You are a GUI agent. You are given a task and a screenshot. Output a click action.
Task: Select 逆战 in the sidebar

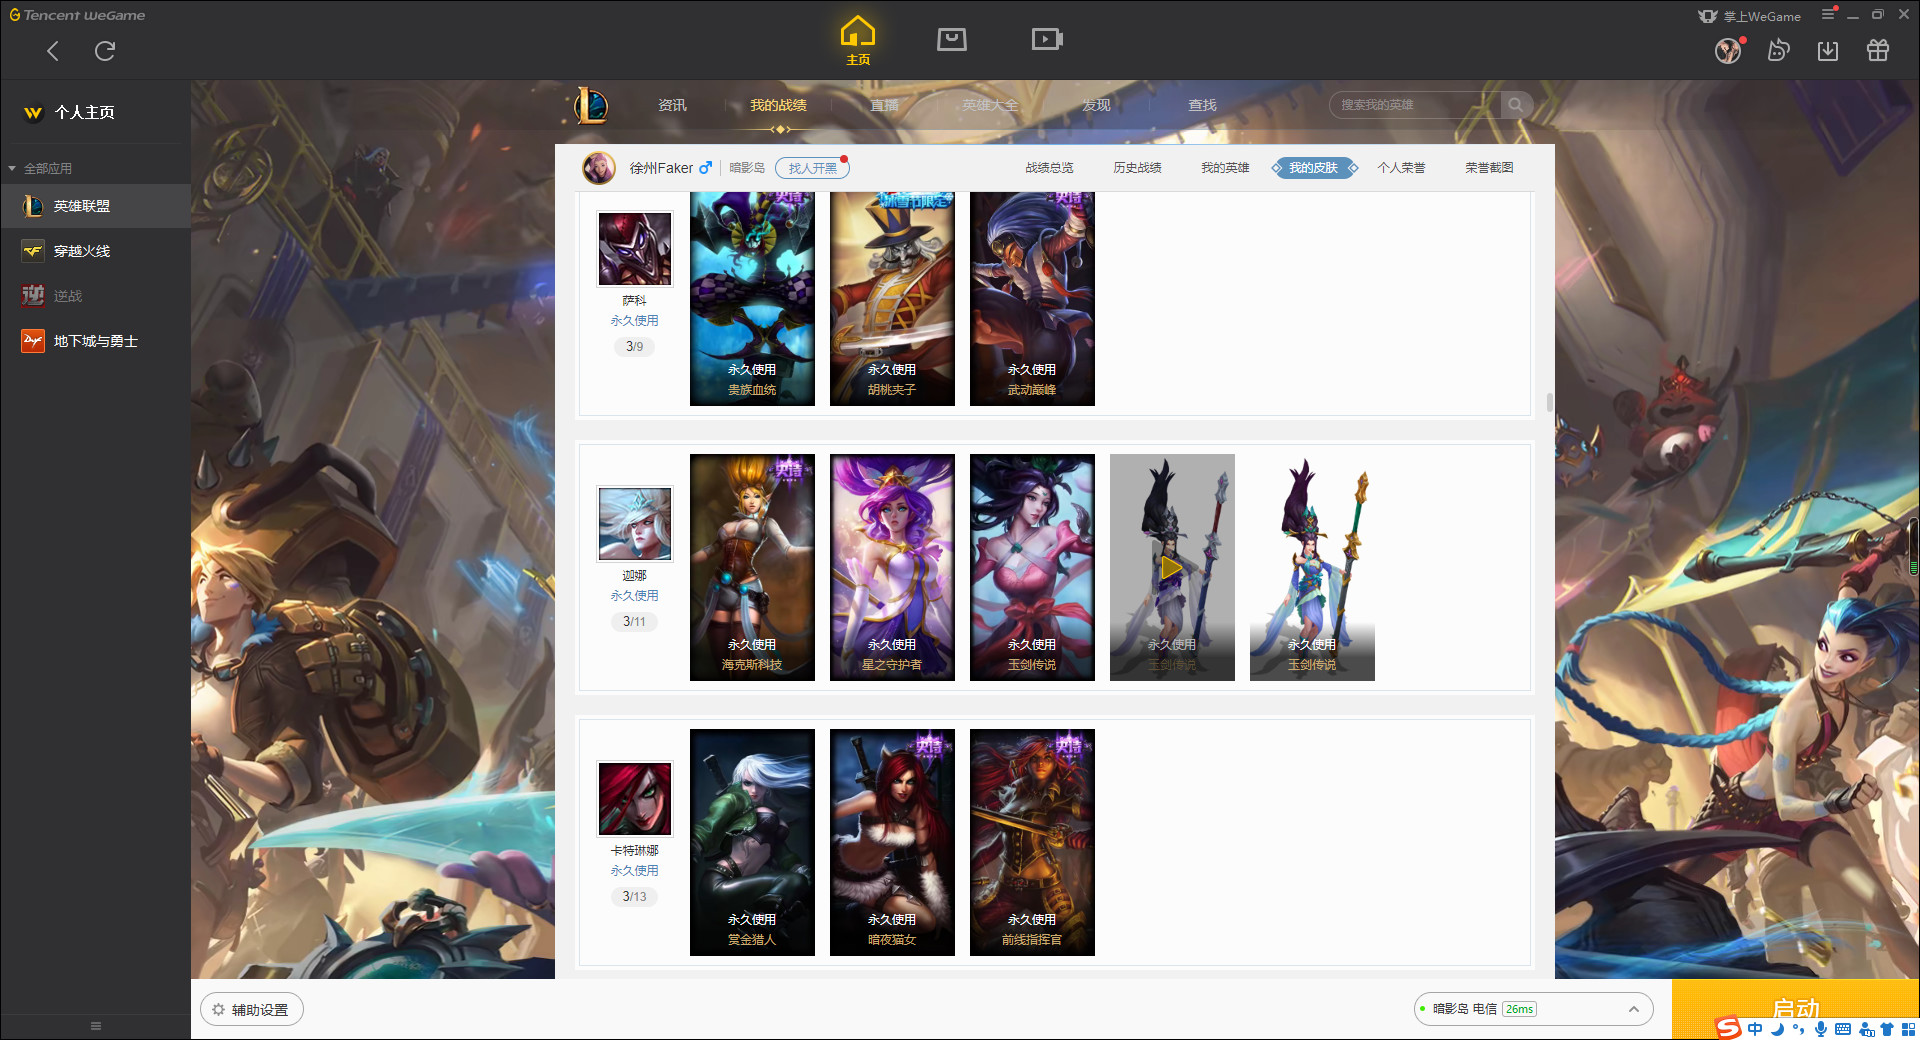[95, 296]
